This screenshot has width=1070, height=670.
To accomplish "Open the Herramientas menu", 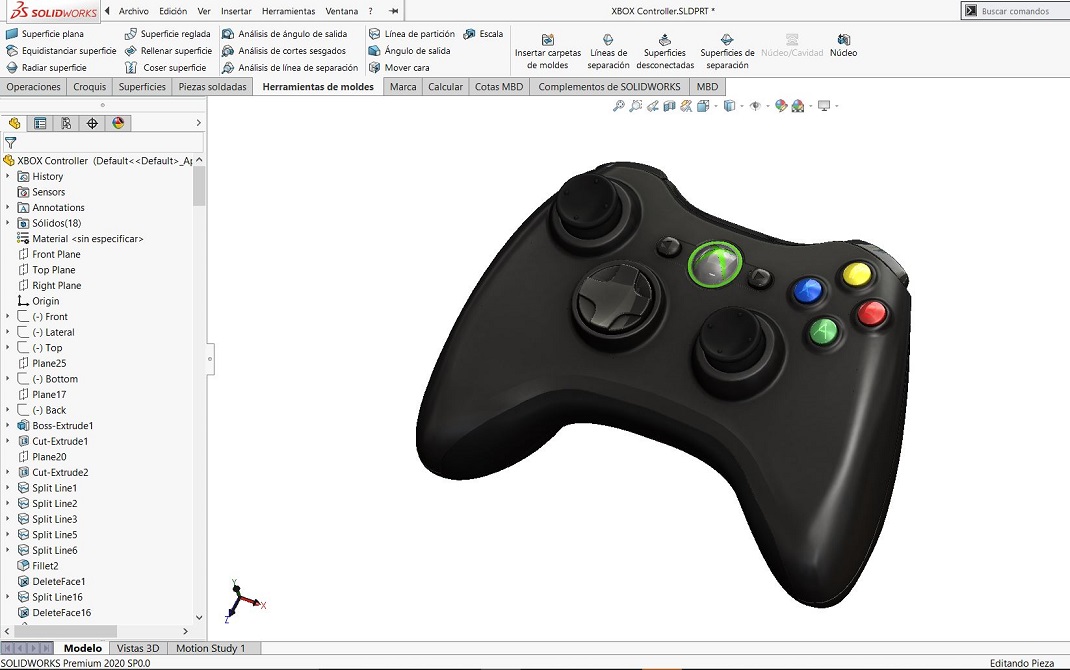I will pos(289,11).
